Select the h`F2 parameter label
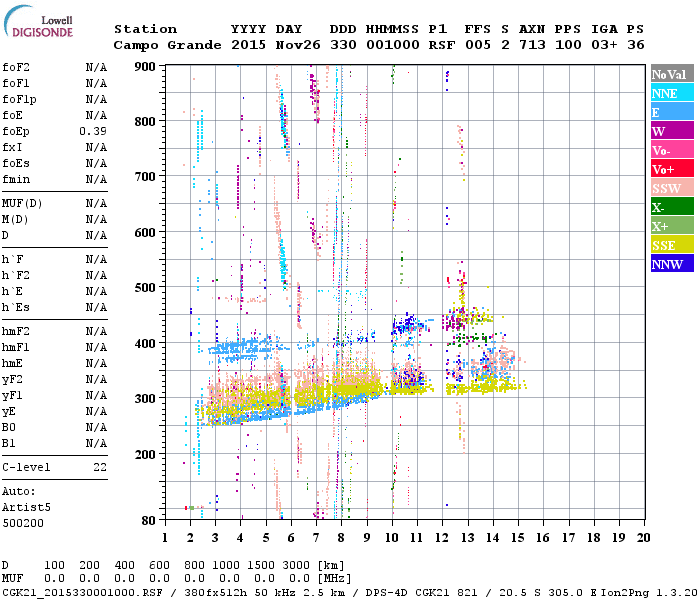Screen dimensions: 700x600 [16, 275]
